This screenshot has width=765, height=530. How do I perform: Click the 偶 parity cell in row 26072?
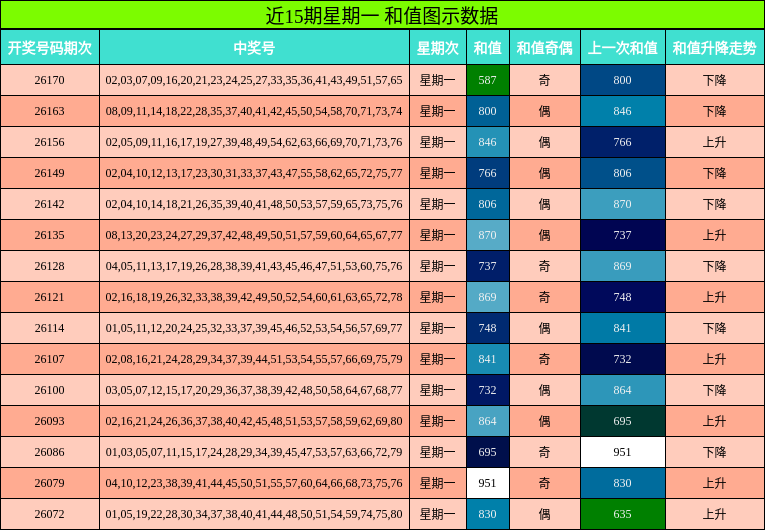[544, 514]
